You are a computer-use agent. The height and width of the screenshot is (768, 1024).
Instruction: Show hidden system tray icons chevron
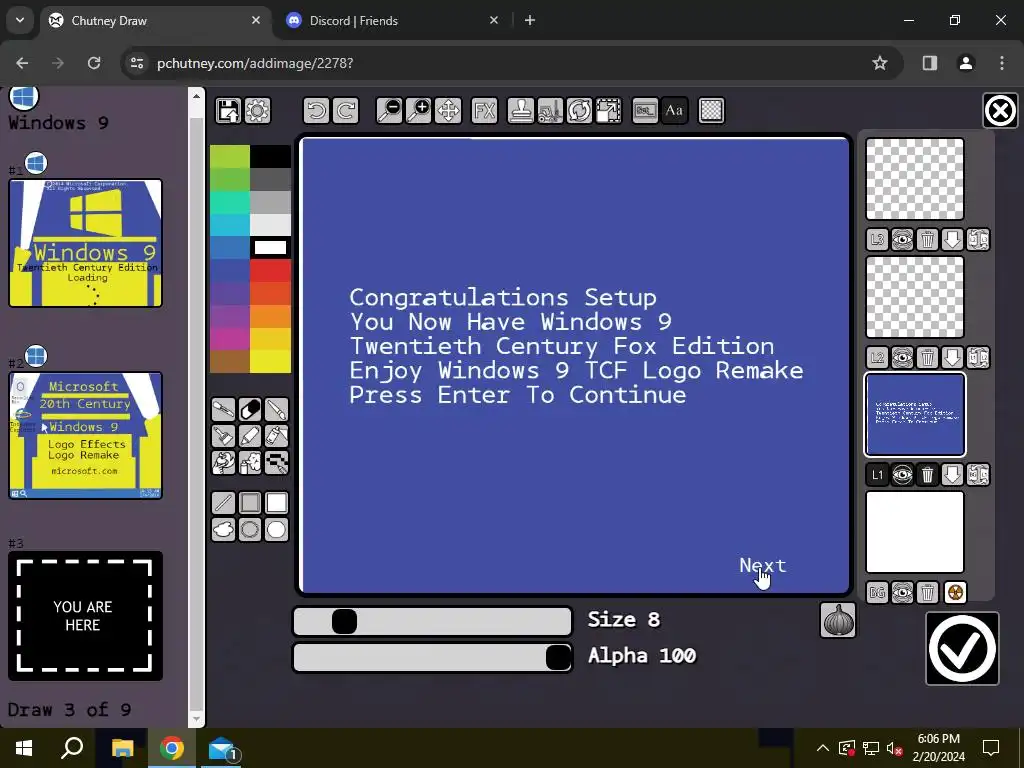[x=823, y=748]
